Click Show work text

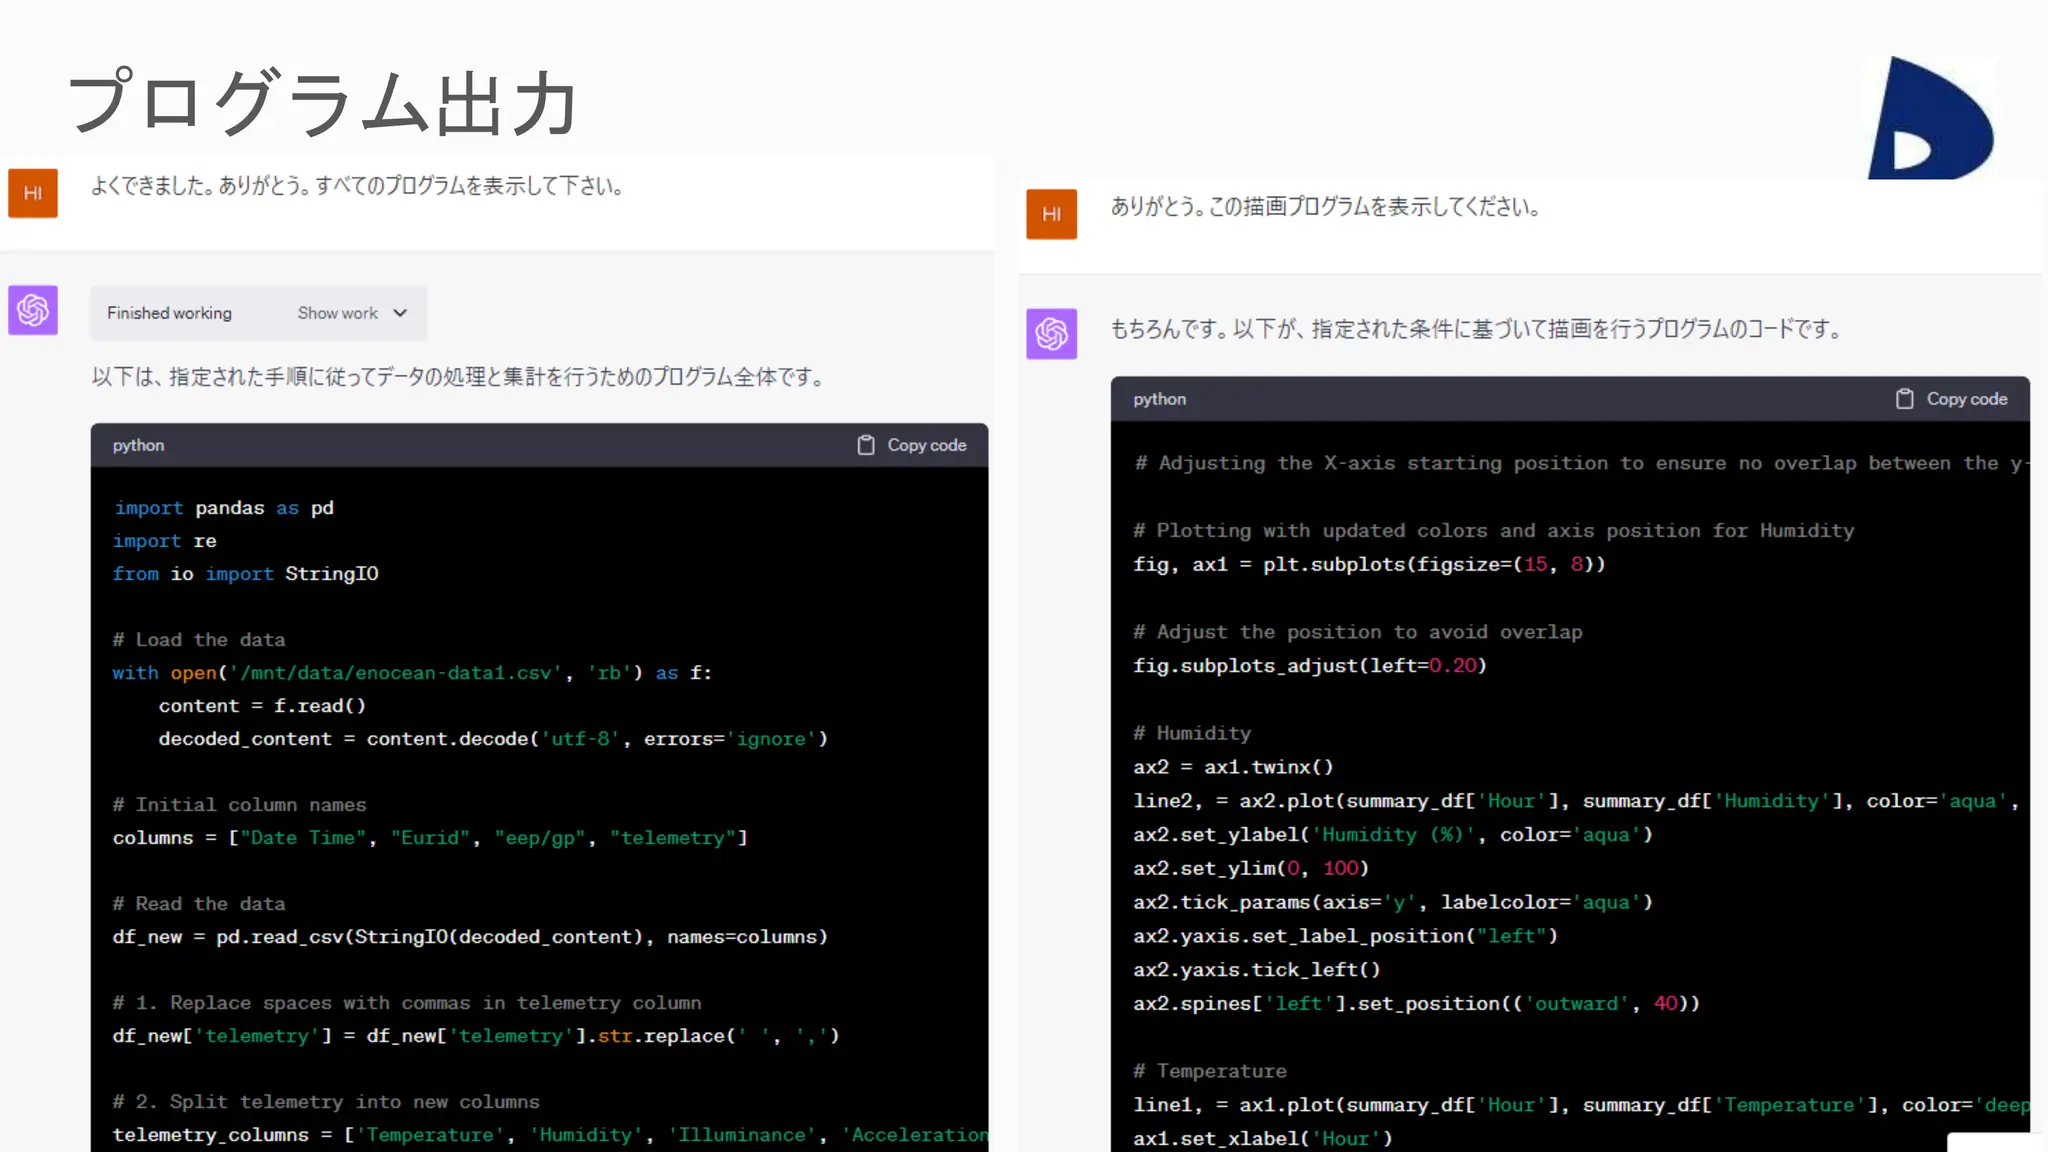[x=338, y=313]
